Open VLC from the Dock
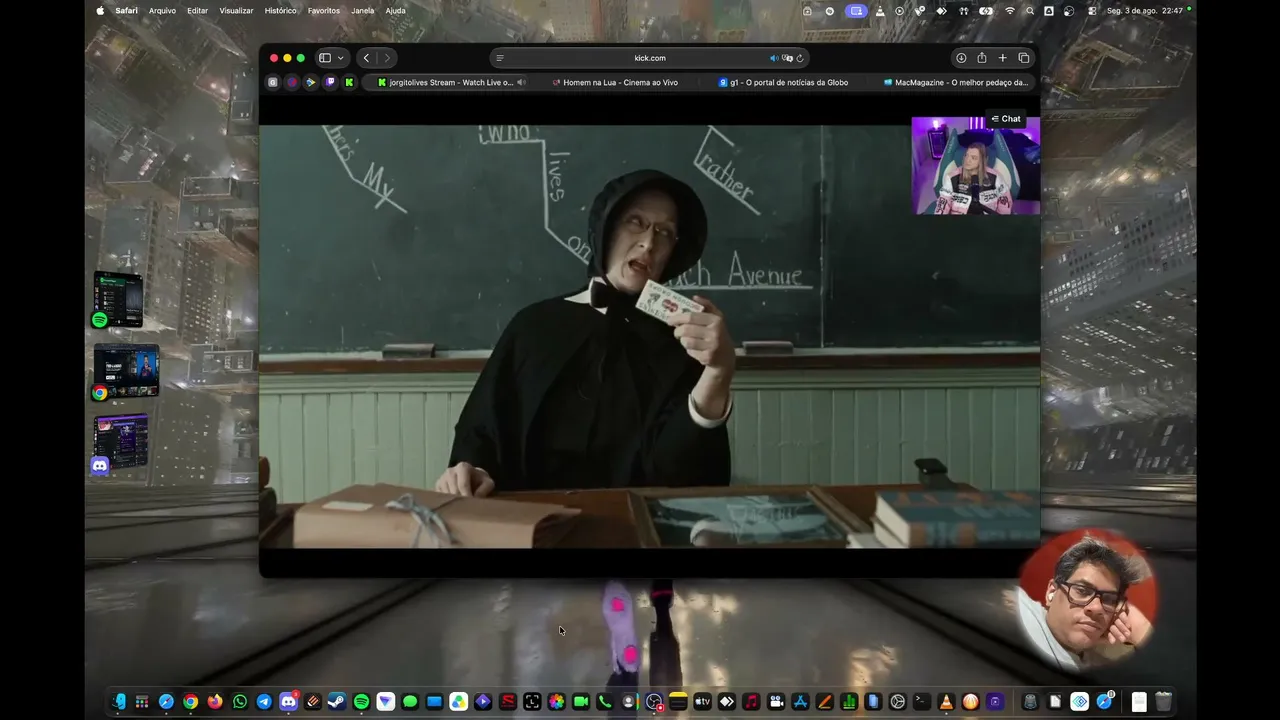This screenshot has width=1280, height=720. click(946, 702)
